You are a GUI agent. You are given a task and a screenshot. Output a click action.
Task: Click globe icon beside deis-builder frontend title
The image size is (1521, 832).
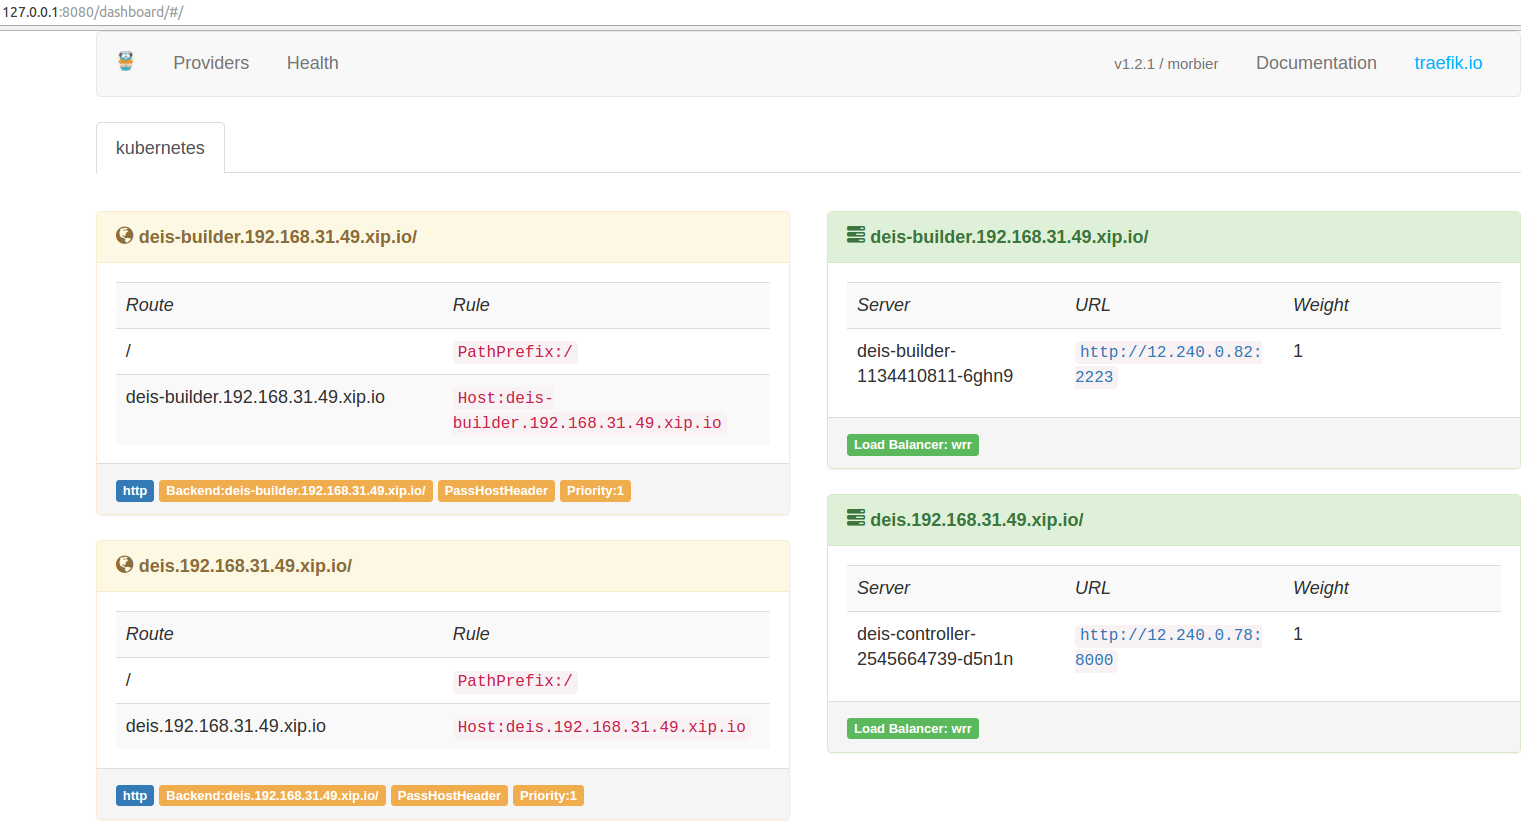click(x=125, y=236)
